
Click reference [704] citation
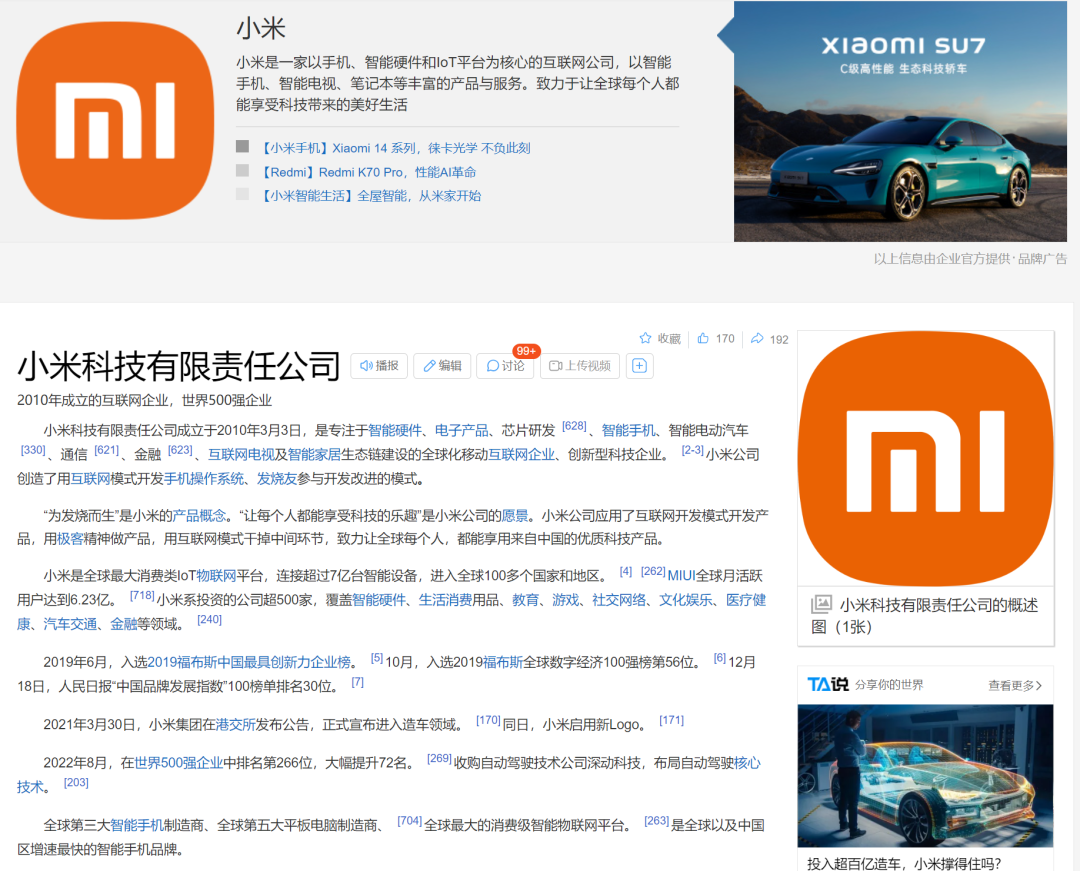pos(410,820)
